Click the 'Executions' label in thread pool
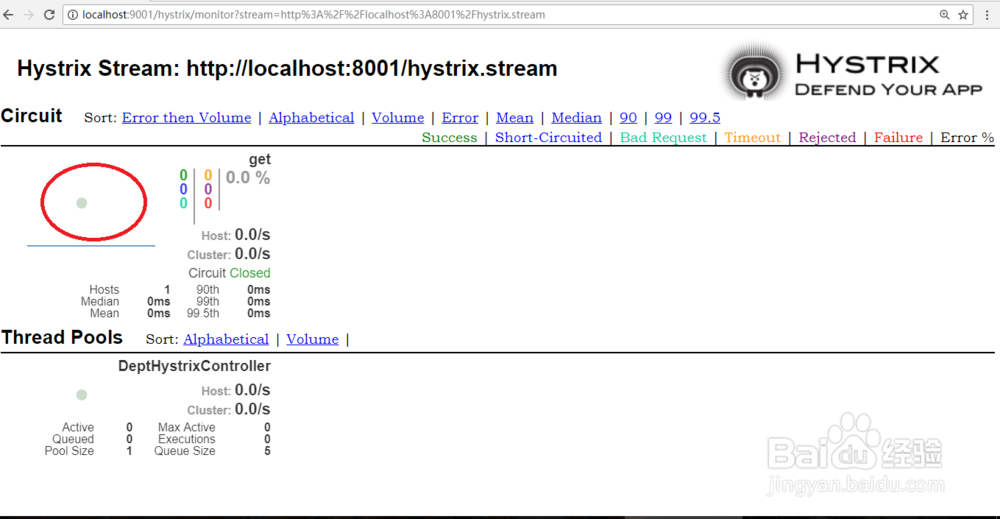 pyautogui.click(x=186, y=439)
